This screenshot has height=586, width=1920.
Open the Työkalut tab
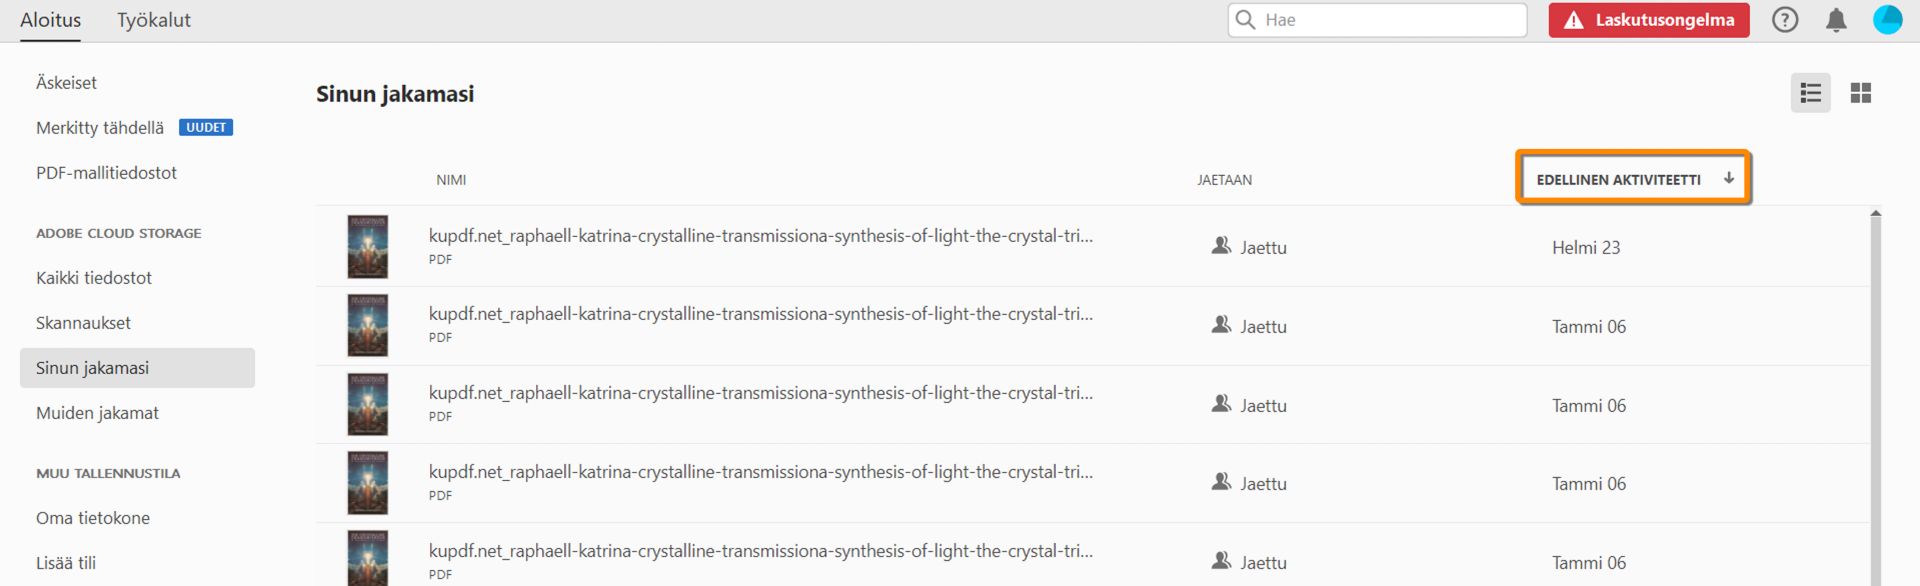coord(153,20)
